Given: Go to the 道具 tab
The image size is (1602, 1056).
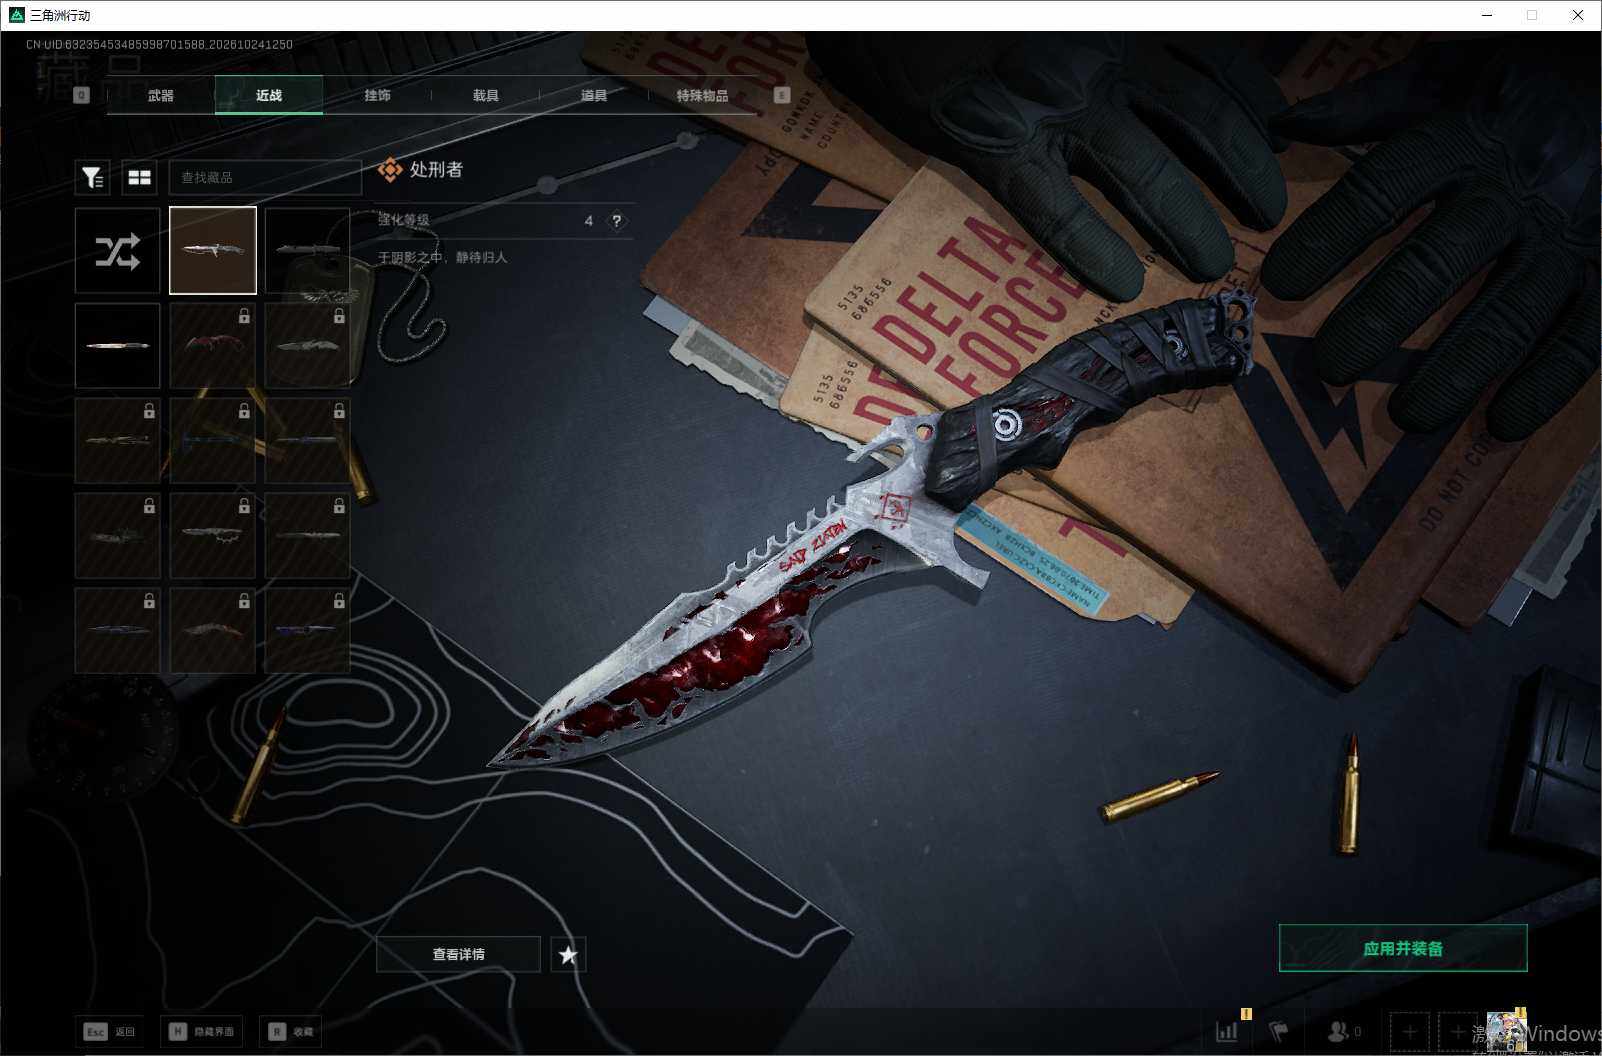Looking at the screenshot, I should click(x=594, y=95).
